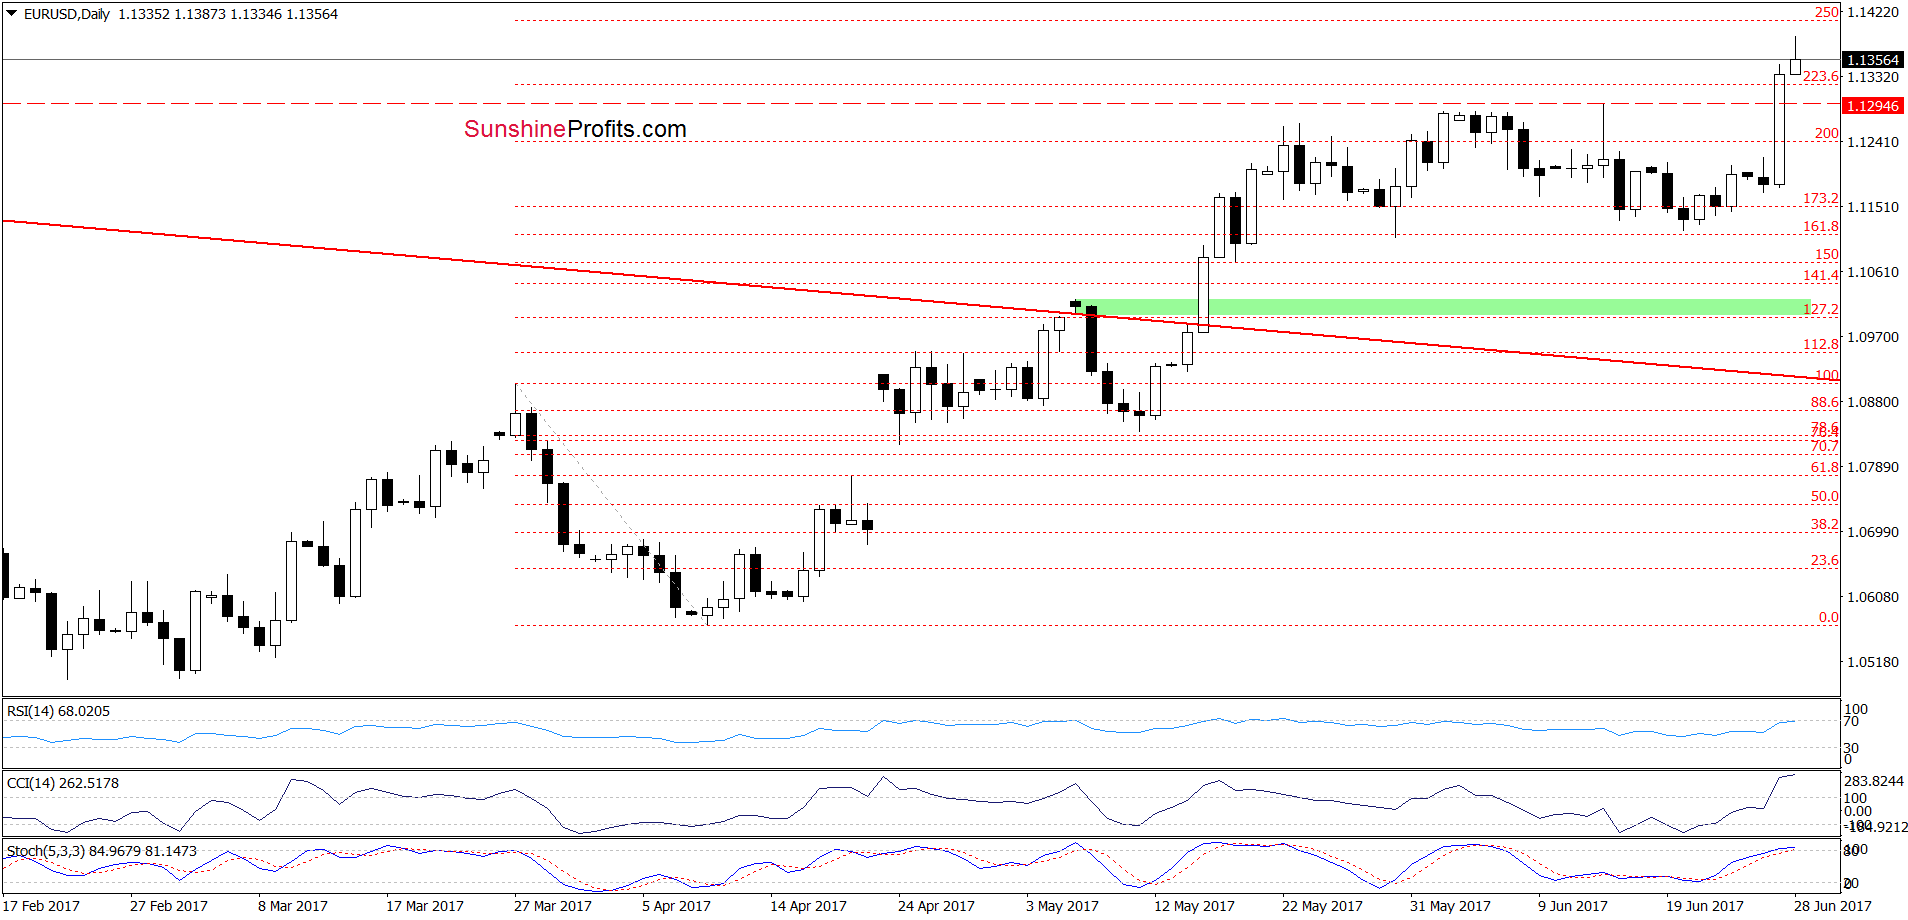This screenshot has height=920, width=1908.
Task: Click the 5 Apr 2017 date label
Action: pos(676,906)
